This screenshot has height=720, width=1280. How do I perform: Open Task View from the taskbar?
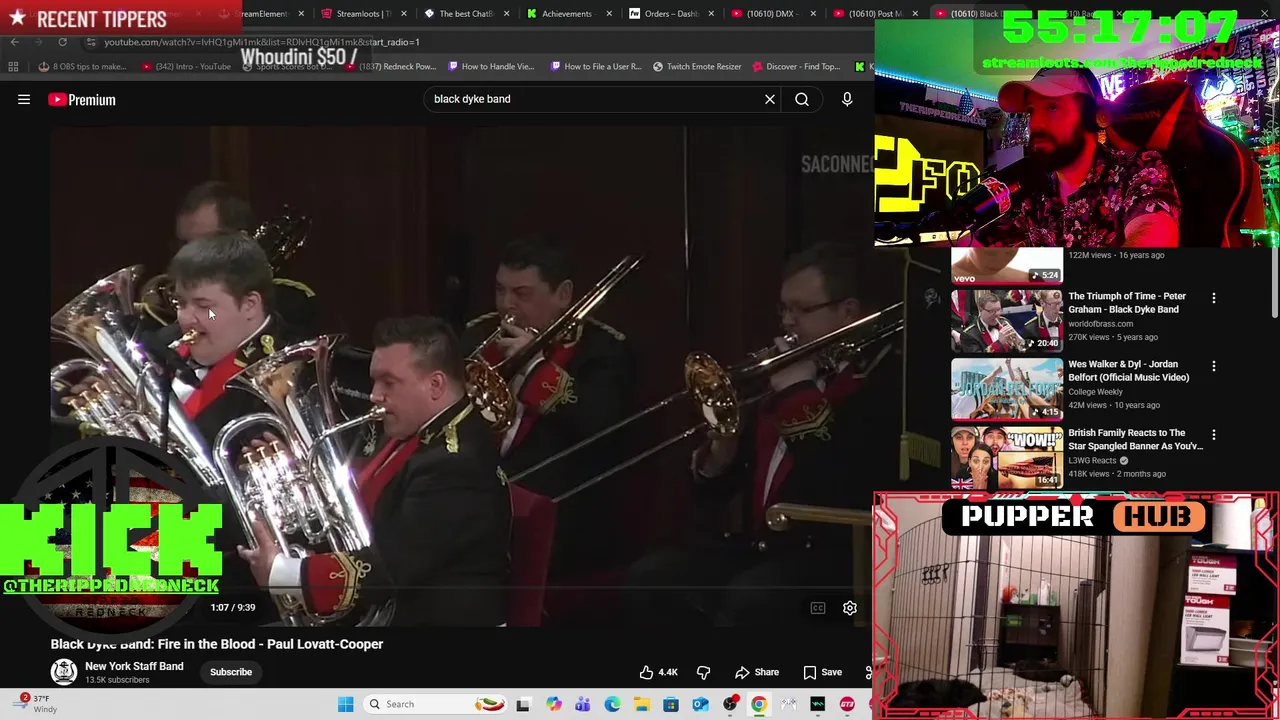522,704
